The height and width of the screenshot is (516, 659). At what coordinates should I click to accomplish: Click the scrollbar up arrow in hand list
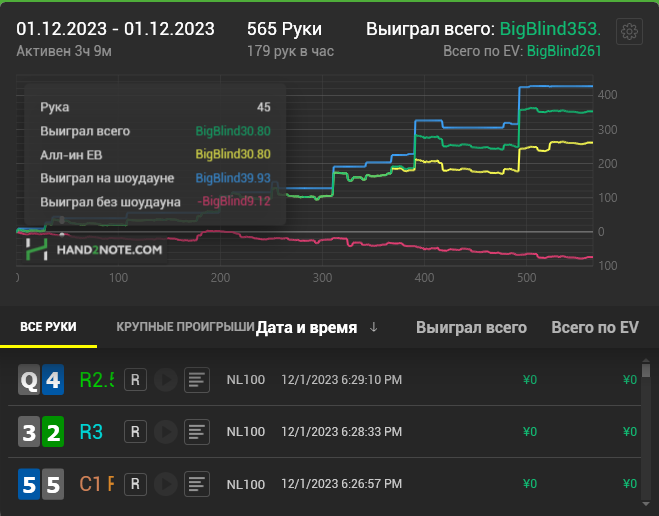[x=646, y=361]
